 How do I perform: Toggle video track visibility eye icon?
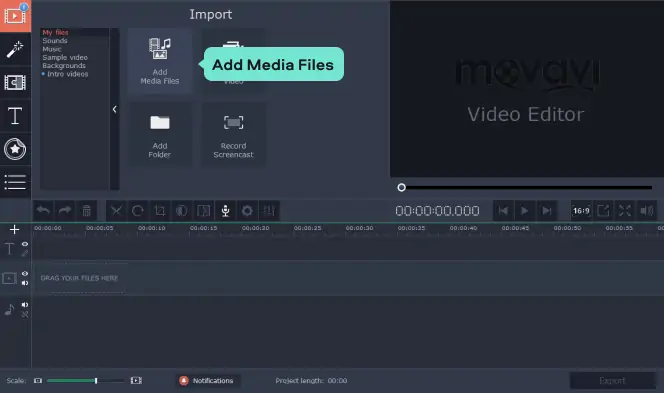click(x=25, y=274)
